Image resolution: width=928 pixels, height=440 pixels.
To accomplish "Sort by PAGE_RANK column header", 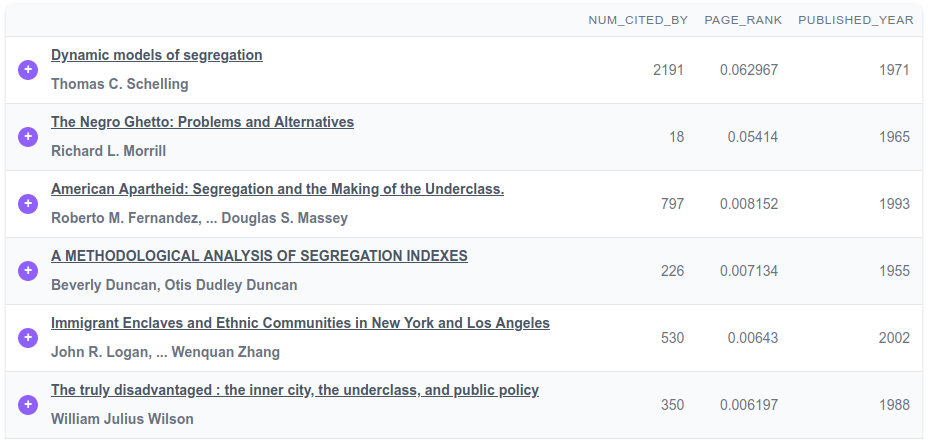I will [x=741, y=20].
